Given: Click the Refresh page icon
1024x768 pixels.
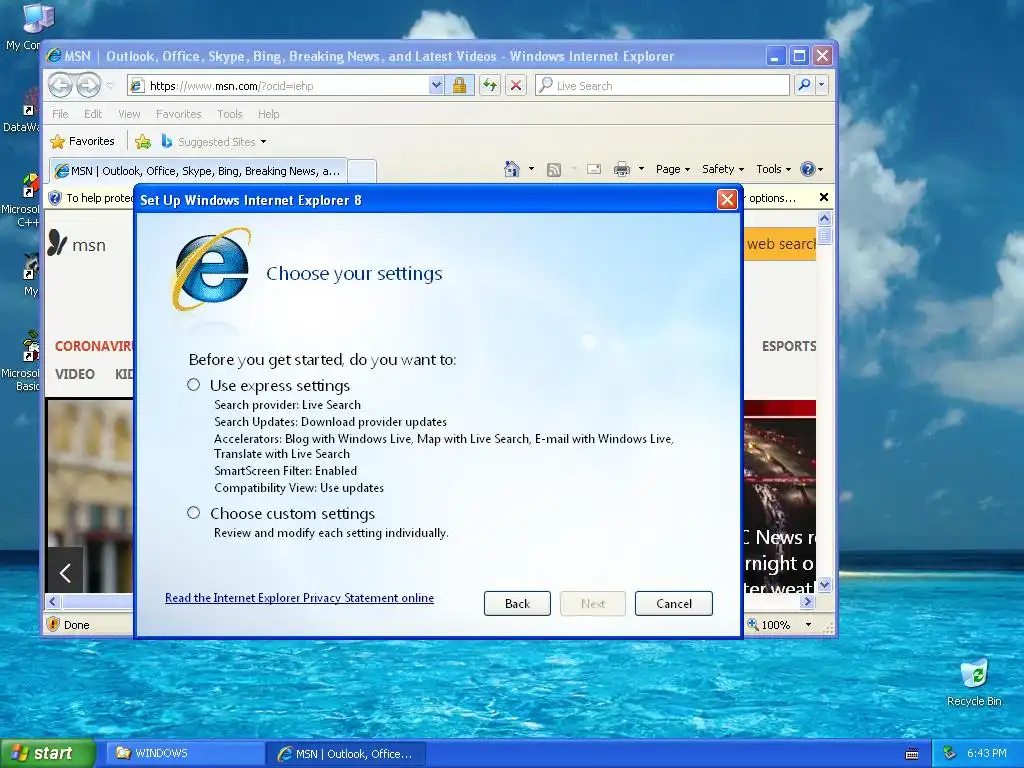Looking at the screenshot, I should click(x=490, y=86).
